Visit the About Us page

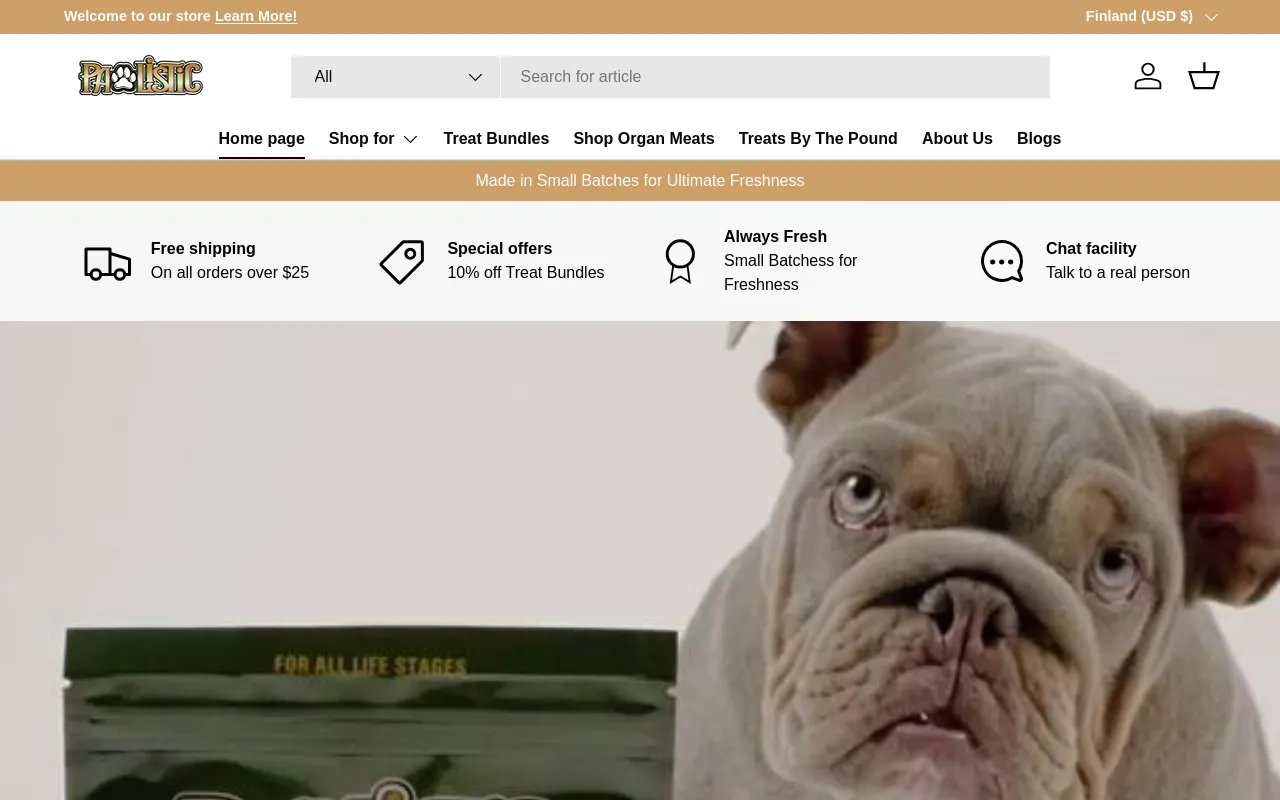957,139
